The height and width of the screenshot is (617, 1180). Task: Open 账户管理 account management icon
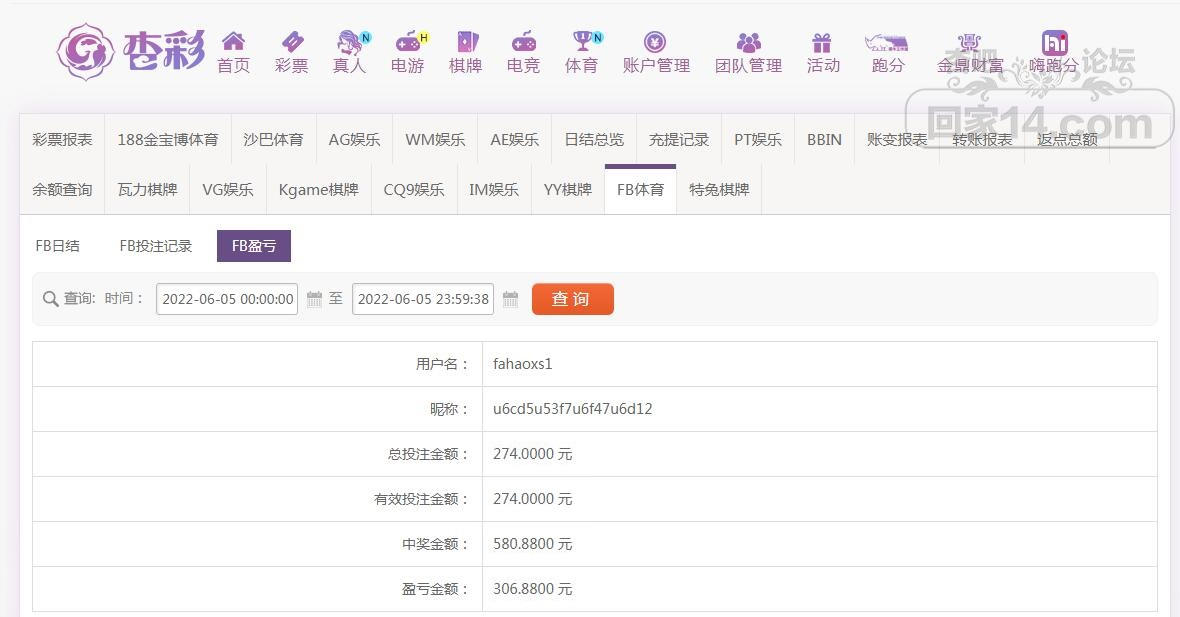click(656, 42)
